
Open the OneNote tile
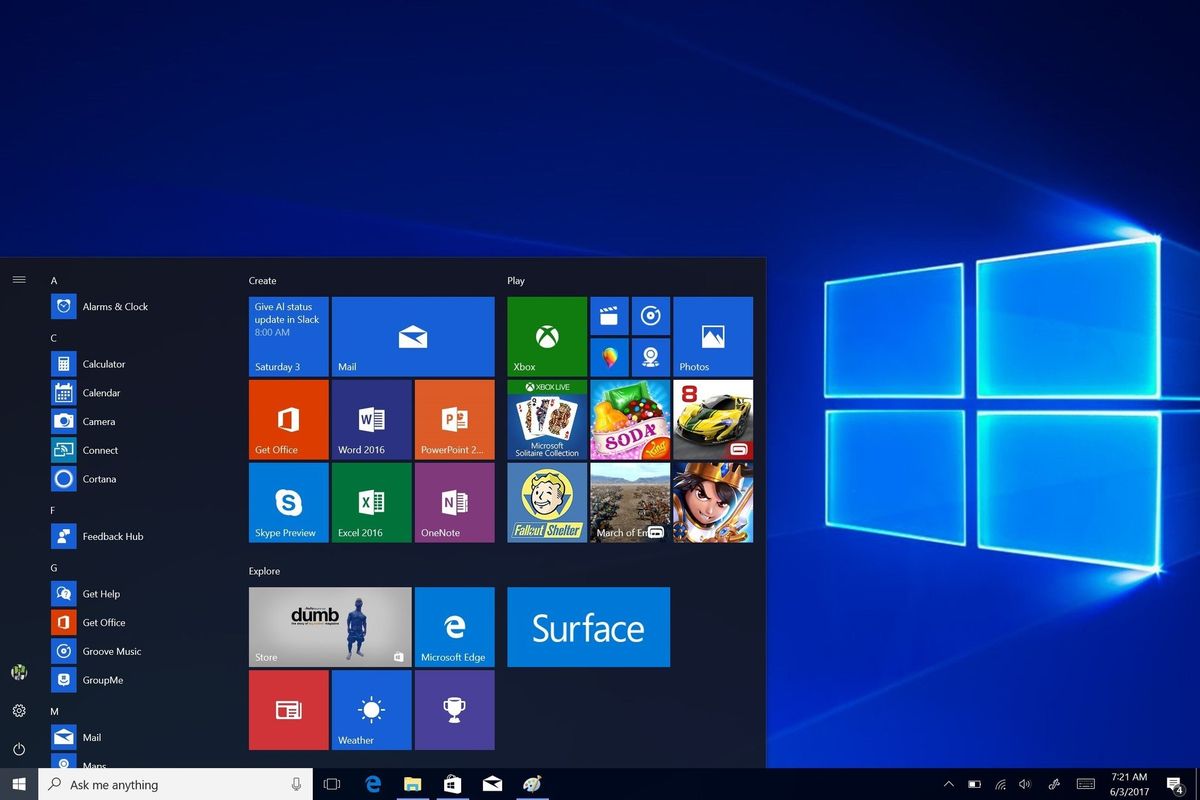[454, 502]
